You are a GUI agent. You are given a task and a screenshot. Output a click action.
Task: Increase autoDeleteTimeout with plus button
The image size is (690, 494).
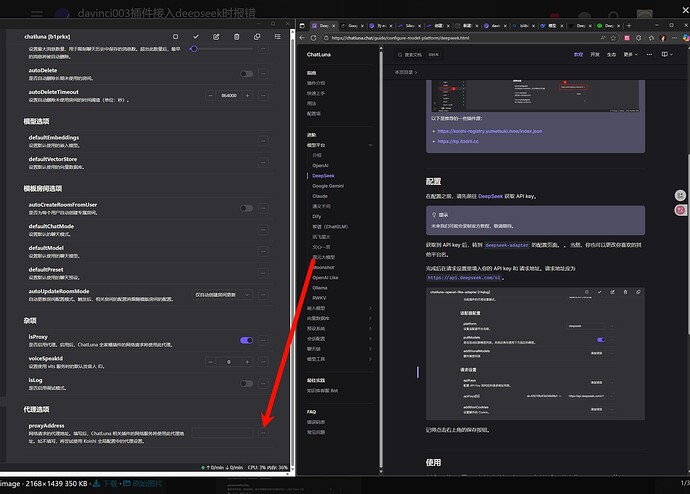tap(248, 95)
